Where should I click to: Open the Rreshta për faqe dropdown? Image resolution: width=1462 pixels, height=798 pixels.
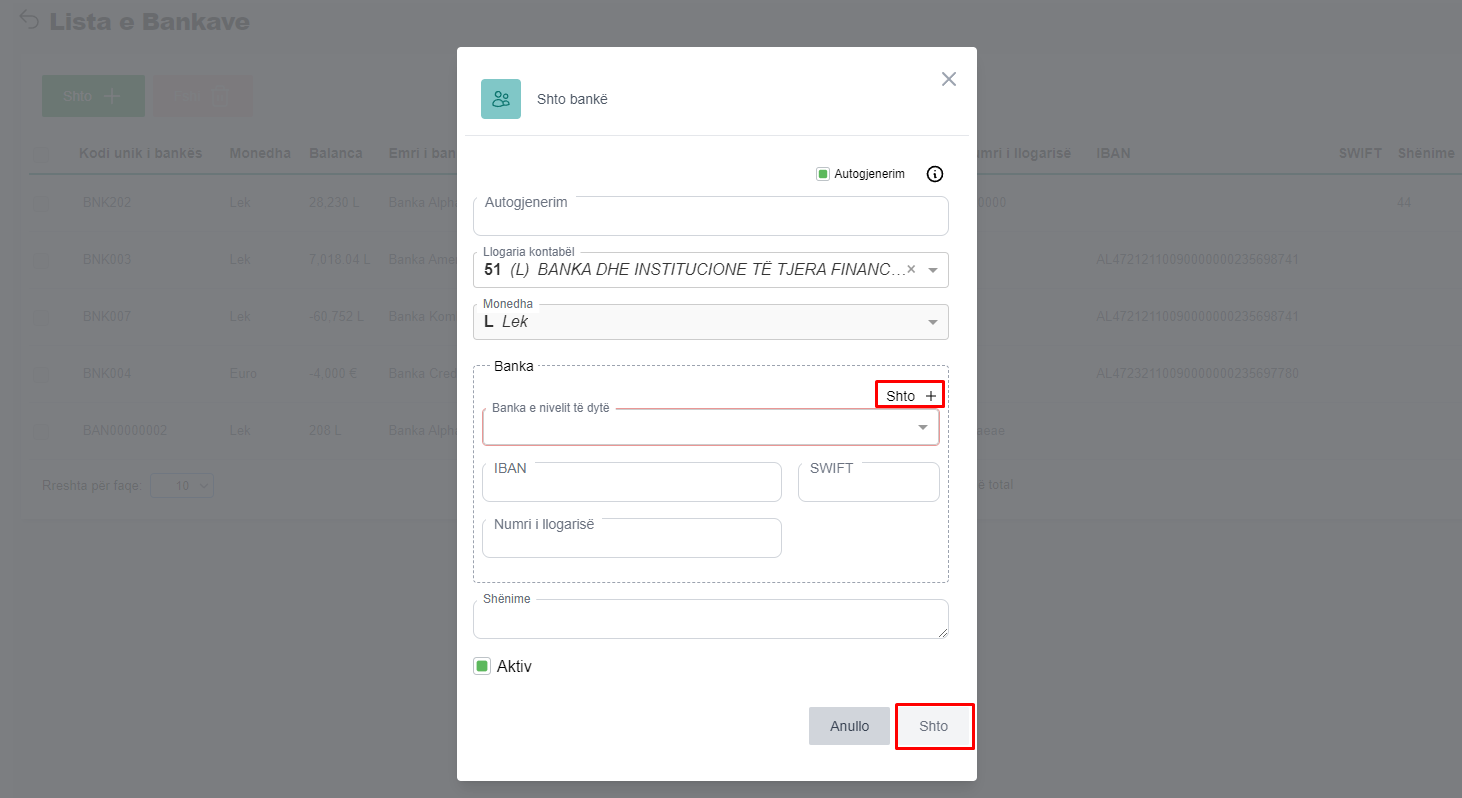tap(182, 485)
